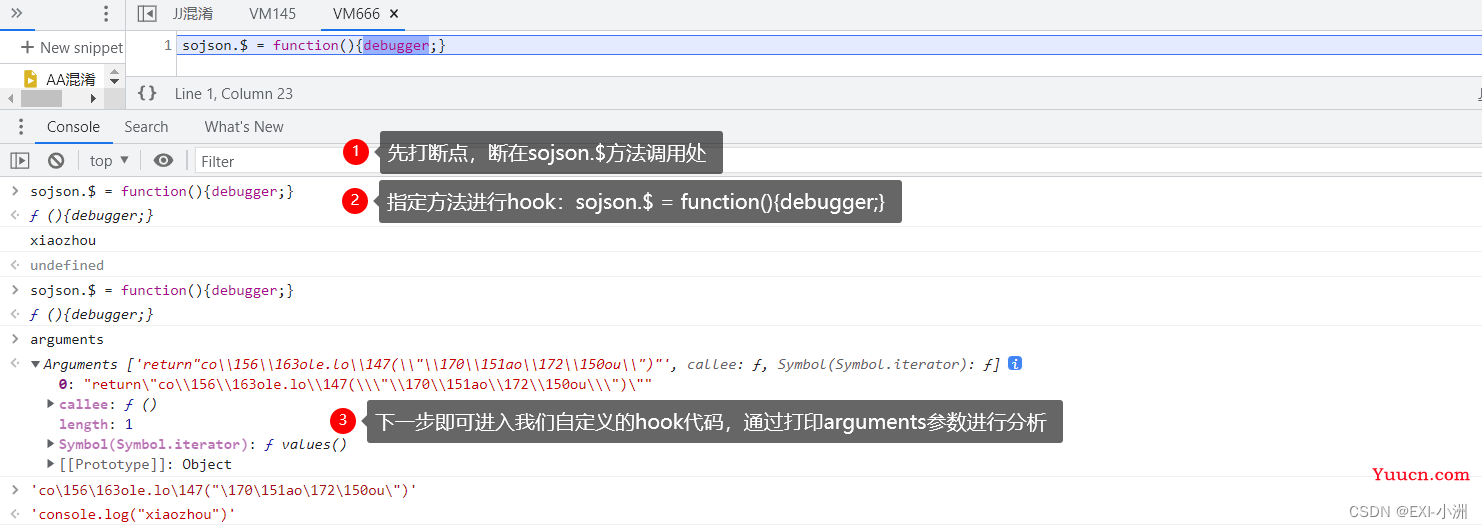Expand the callee property

click(51, 404)
